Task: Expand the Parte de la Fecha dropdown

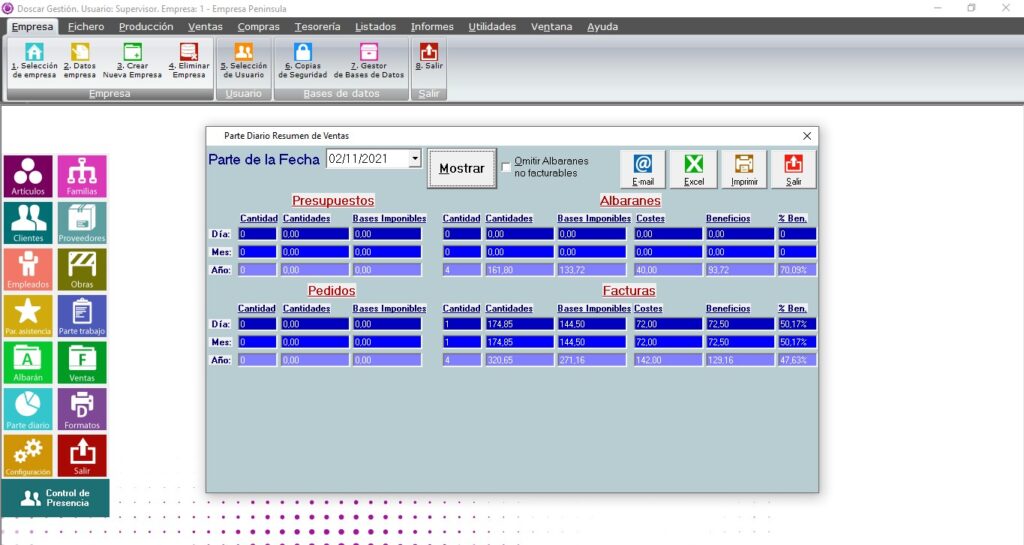Action: [415, 159]
